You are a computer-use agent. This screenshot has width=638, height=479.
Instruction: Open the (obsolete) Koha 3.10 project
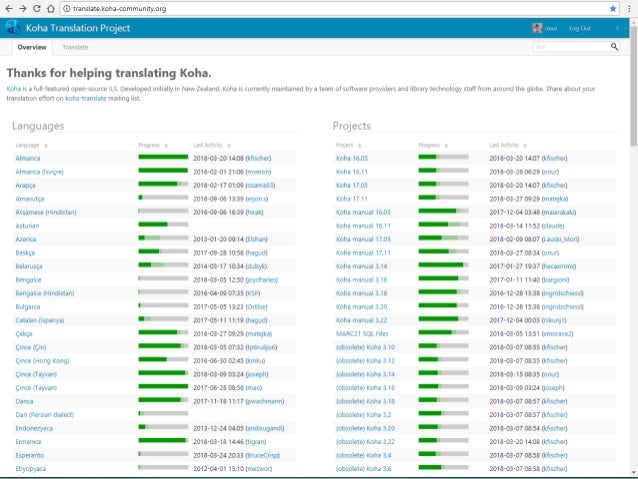coord(365,347)
